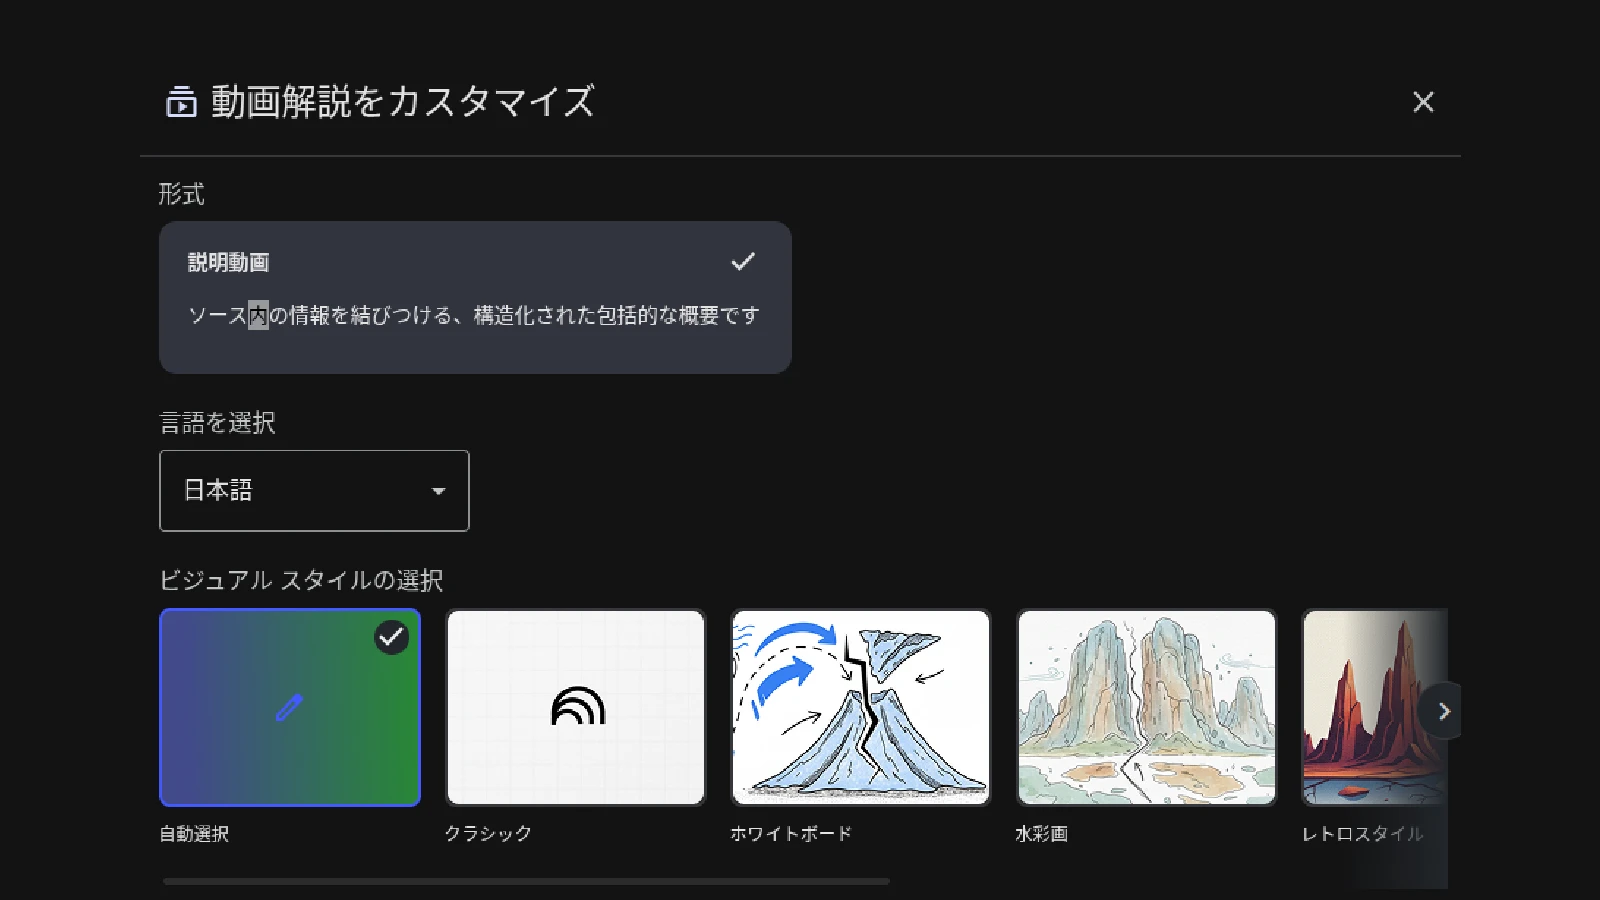Pick the 水彩画 watercolor style thumbnail
This screenshot has height=900, width=1600.
(x=1146, y=707)
